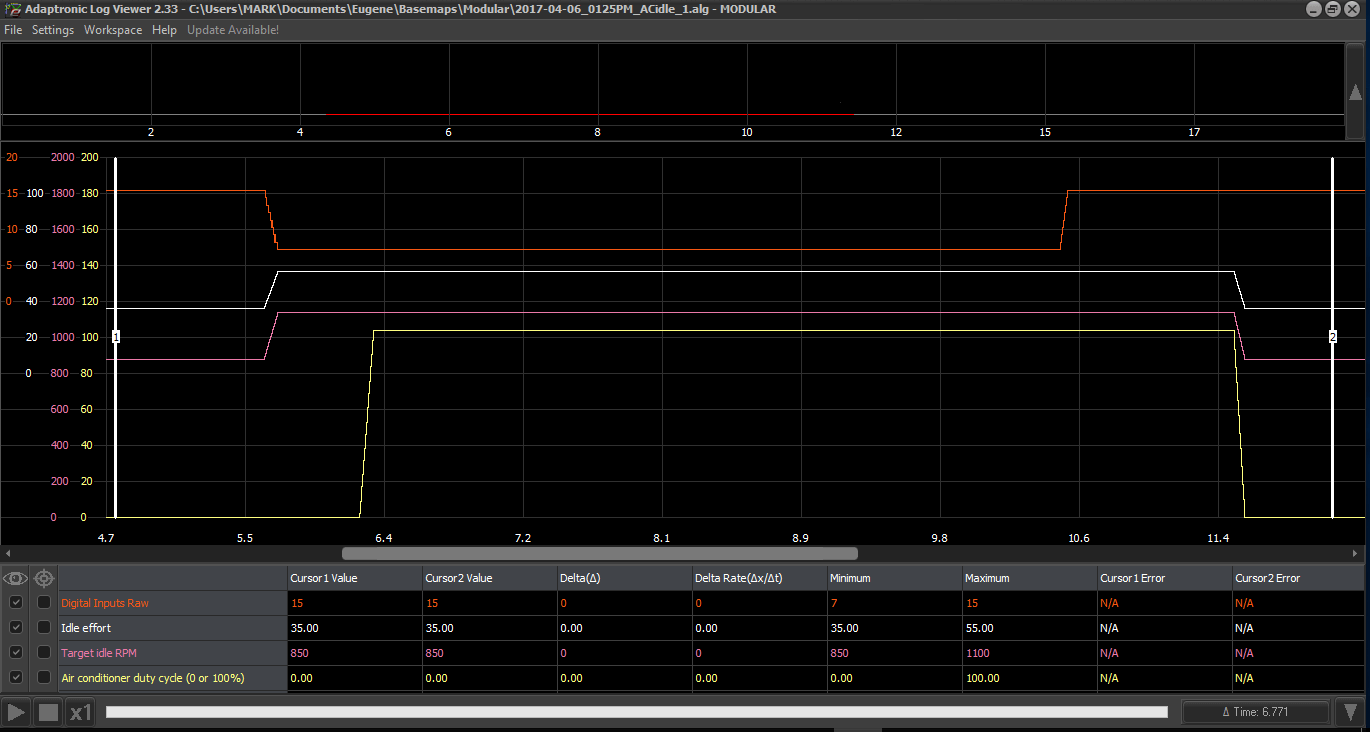This screenshot has height=732, width=1370.
Task: Restore down the window via title bar button
Action: pyautogui.click(x=1333, y=9)
